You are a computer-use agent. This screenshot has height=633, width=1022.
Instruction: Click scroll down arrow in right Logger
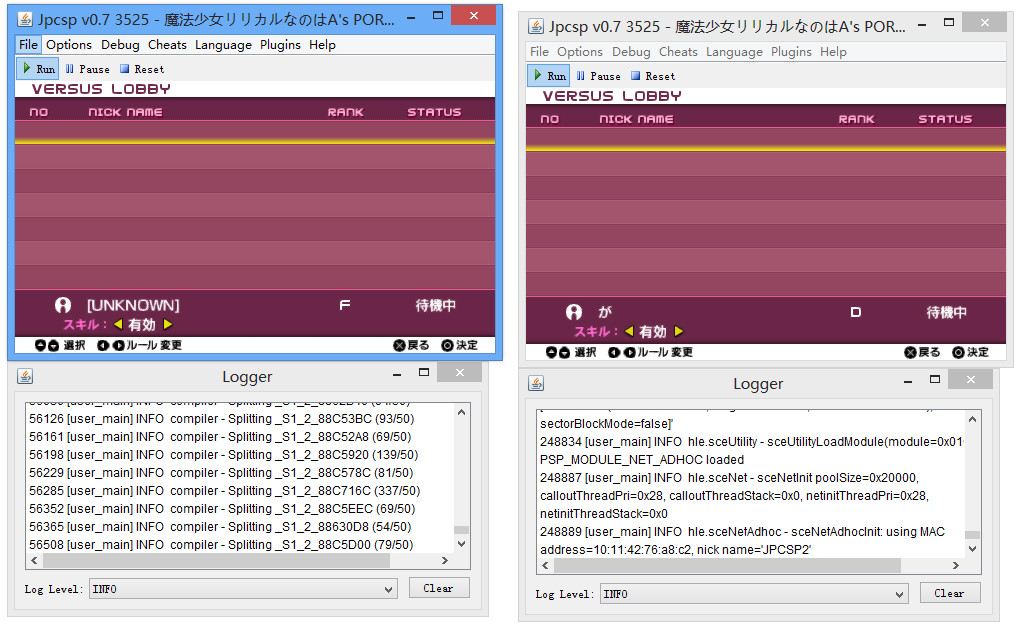point(972,549)
